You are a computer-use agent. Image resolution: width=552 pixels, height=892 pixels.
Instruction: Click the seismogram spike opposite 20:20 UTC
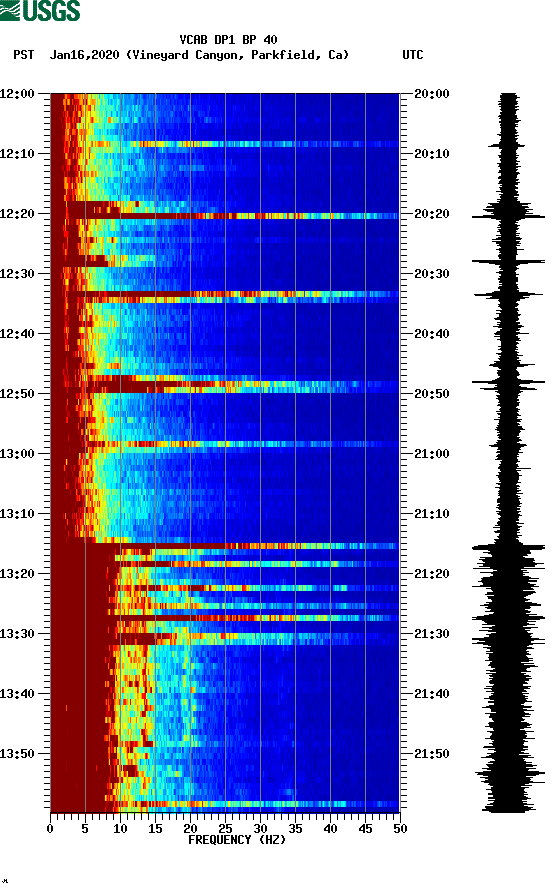[x=508, y=216]
